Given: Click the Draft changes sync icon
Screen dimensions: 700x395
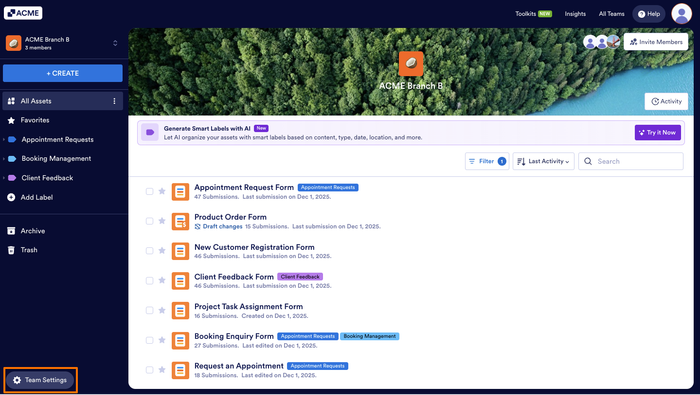Looking at the screenshot, I should [197, 227].
